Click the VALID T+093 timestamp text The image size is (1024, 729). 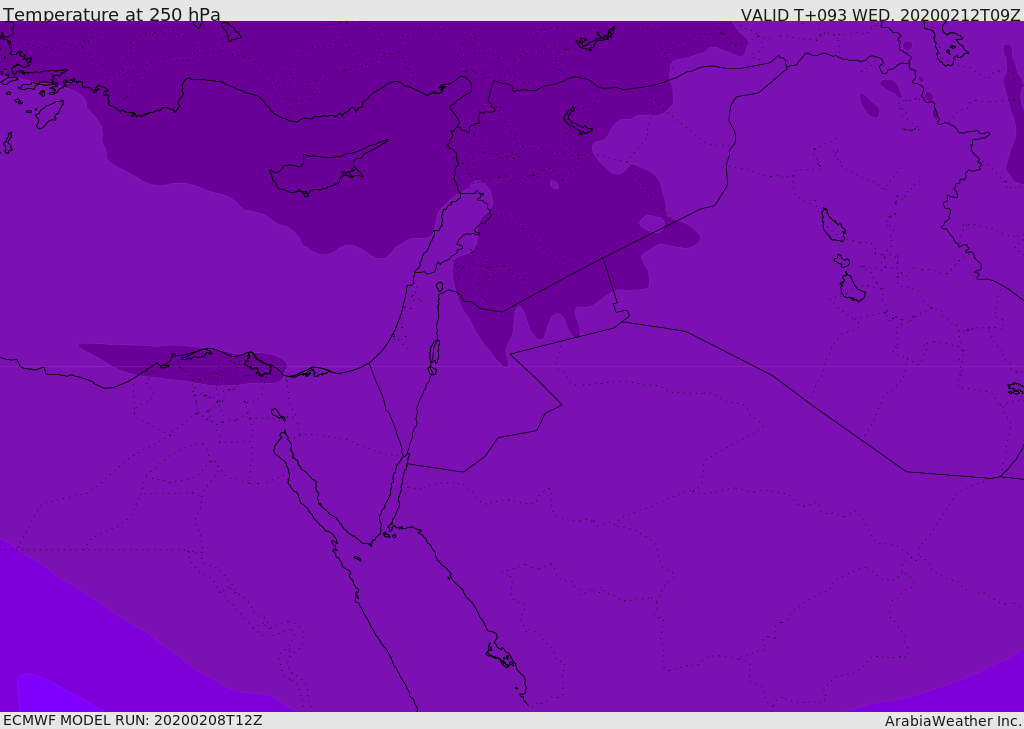pos(880,15)
